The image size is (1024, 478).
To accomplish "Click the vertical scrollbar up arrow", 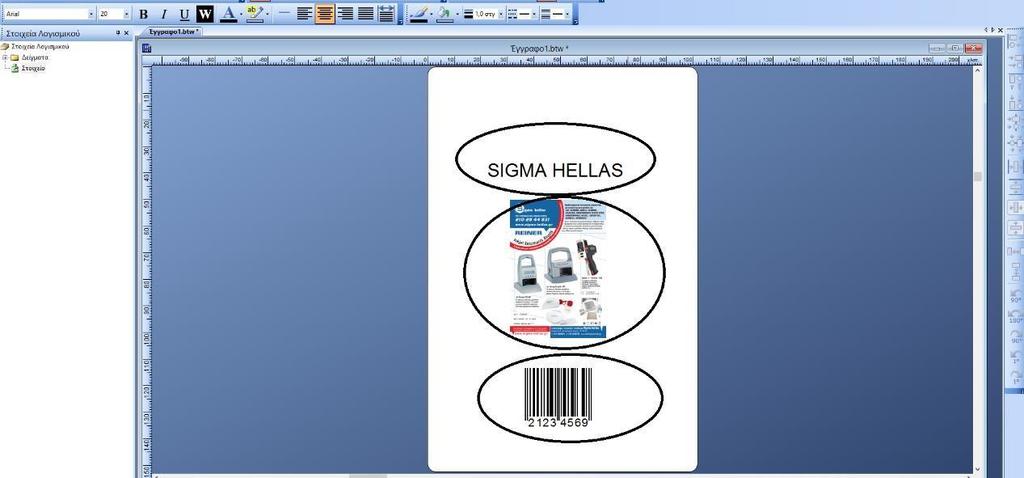I will tap(978, 70).
